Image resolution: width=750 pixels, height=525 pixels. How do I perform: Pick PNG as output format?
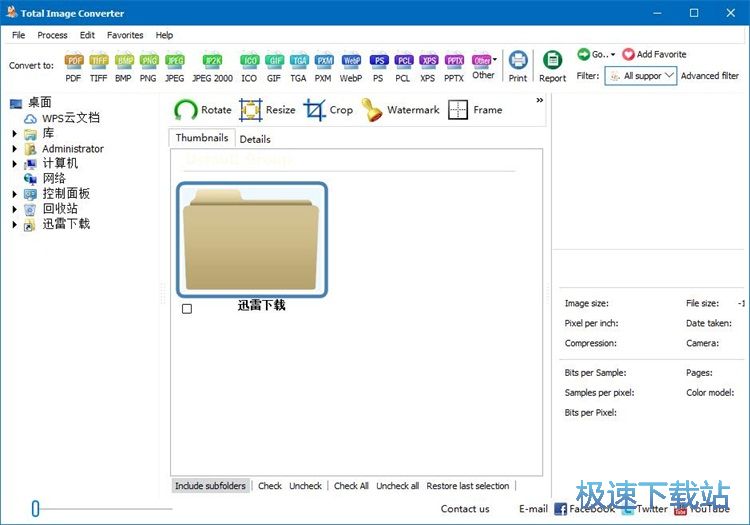tap(148, 67)
